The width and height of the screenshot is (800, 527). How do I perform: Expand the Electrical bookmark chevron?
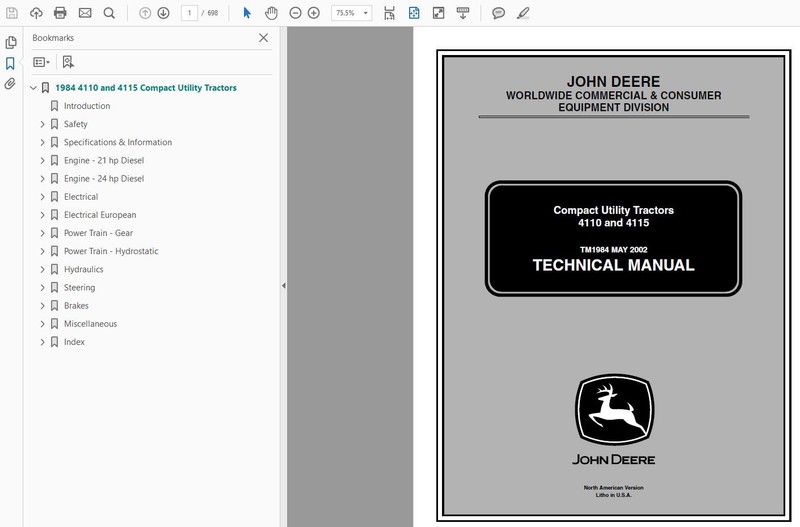coord(42,197)
